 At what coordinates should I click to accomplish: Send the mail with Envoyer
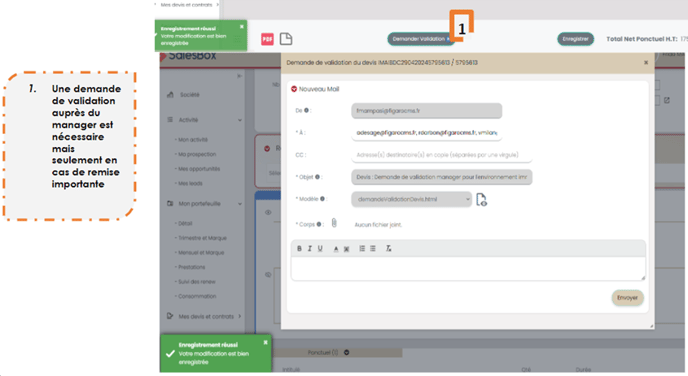(x=627, y=298)
